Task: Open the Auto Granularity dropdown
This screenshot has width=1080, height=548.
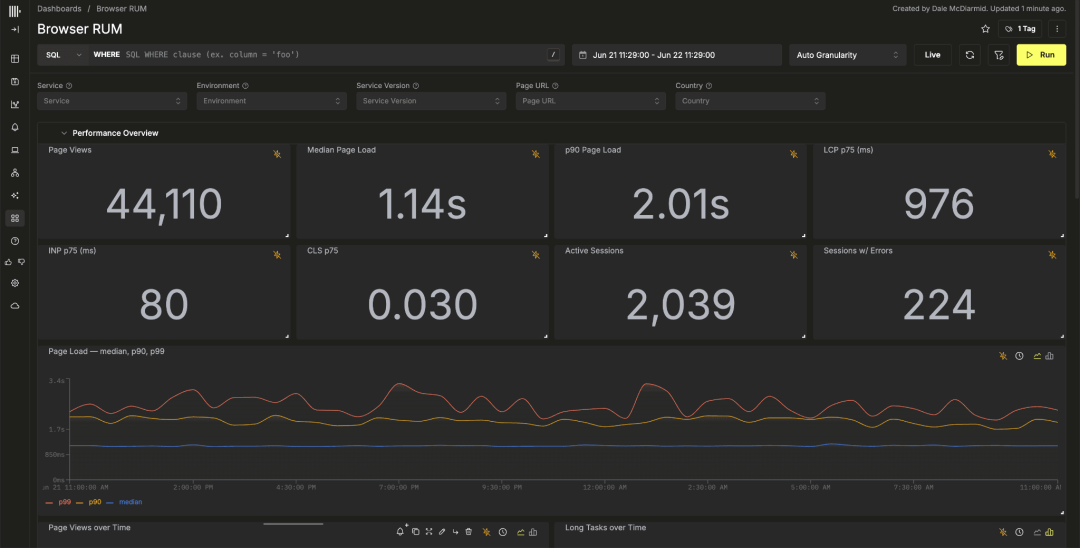Action: pos(848,55)
